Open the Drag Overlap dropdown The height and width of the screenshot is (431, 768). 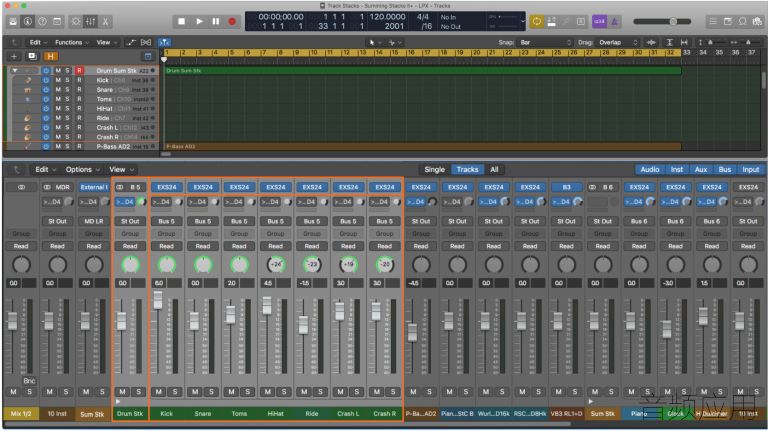(x=619, y=43)
